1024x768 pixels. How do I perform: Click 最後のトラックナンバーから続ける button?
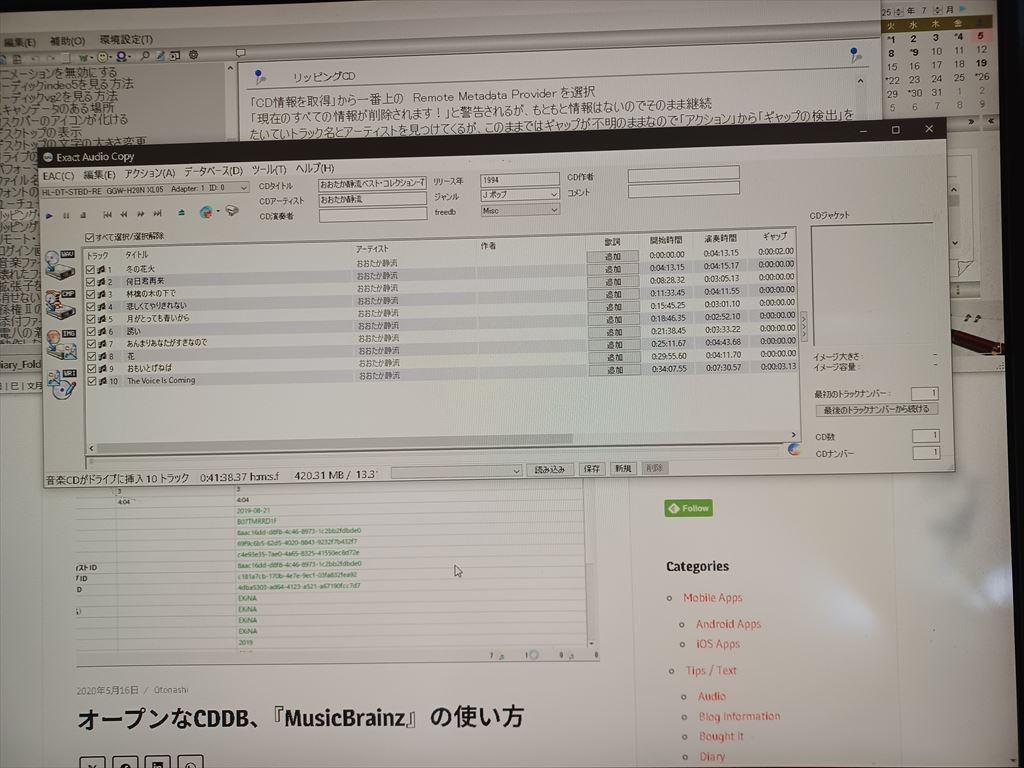click(876, 410)
